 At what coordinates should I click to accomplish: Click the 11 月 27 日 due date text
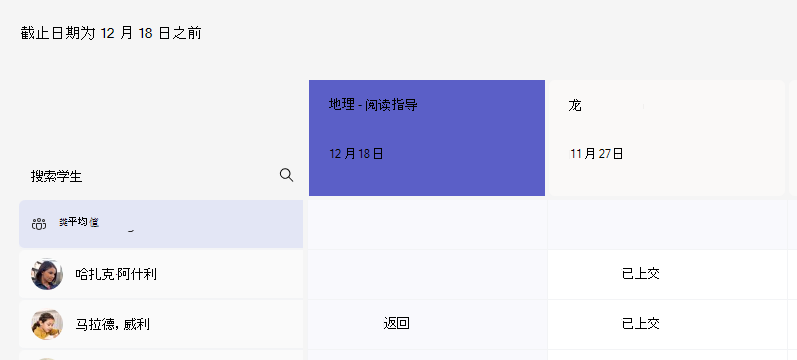596,154
